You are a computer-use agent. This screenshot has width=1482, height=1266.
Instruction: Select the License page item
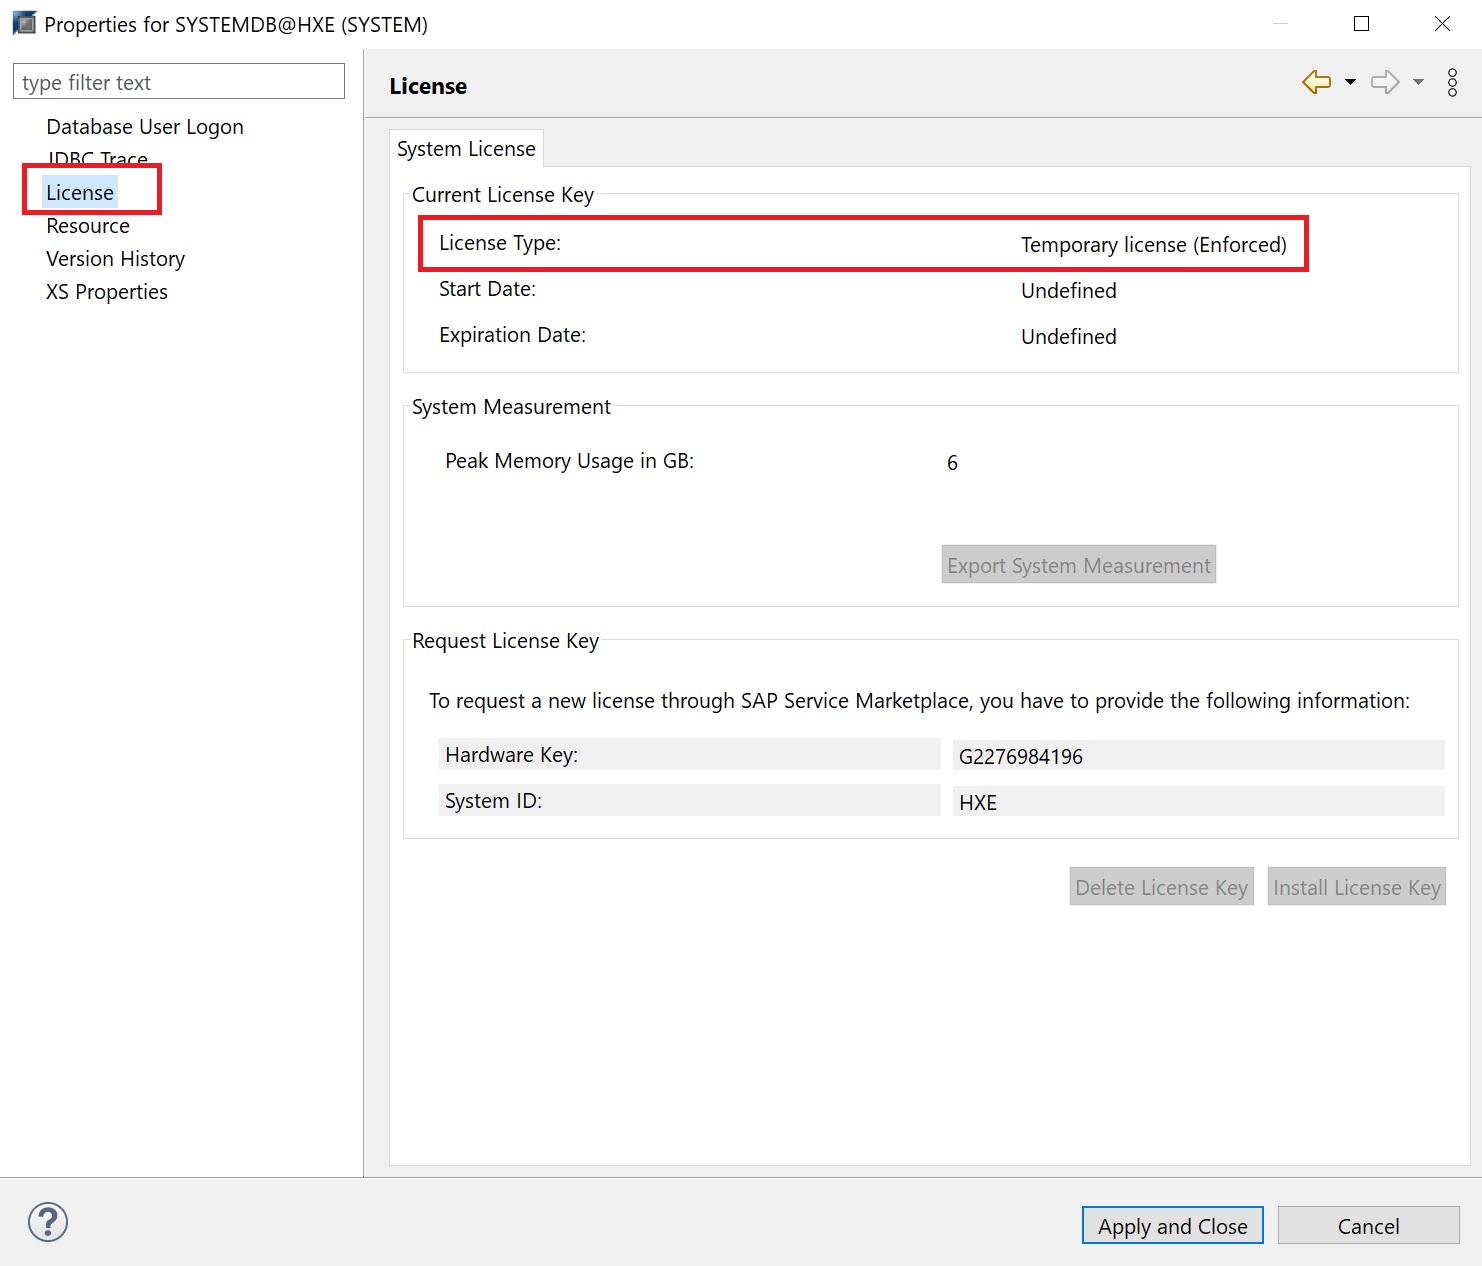80,192
